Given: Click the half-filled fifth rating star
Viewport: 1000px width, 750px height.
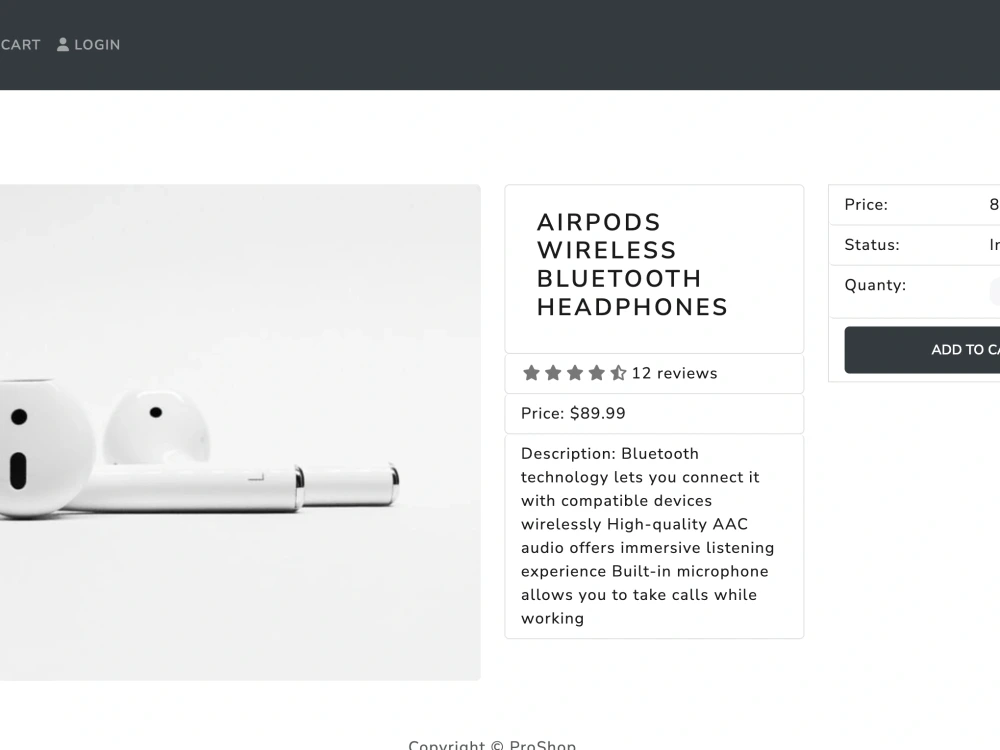Looking at the screenshot, I should [618, 373].
